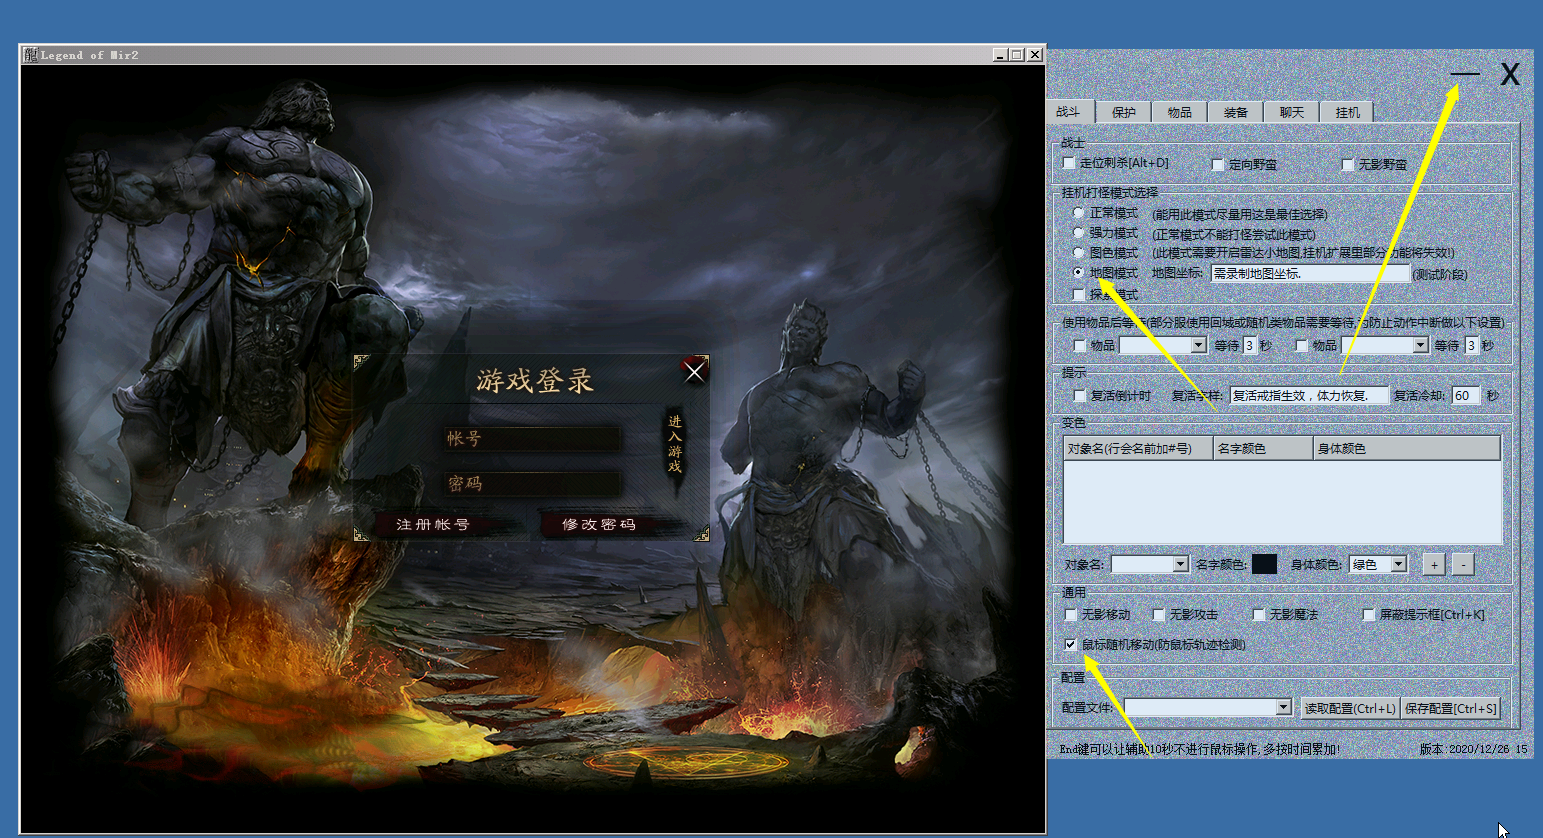Enable 无影野蛮 checkbox
1543x838 pixels.
pyautogui.click(x=1347, y=164)
